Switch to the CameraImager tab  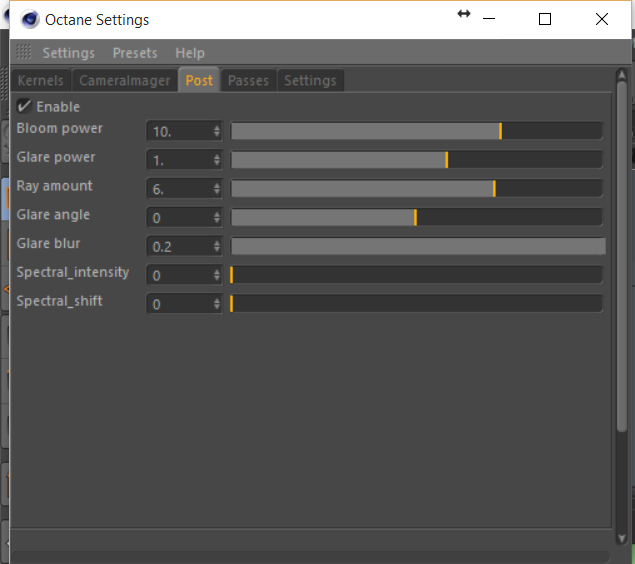click(125, 81)
